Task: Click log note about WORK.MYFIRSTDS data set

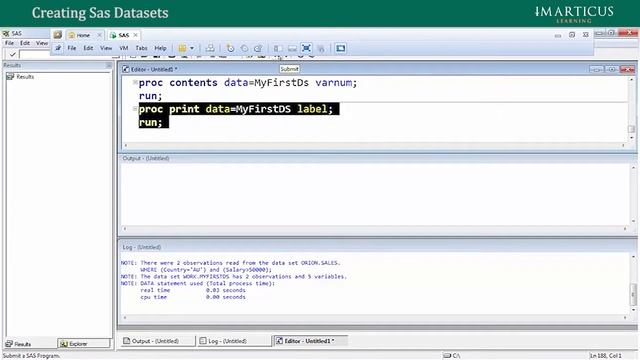Action: [x=233, y=276]
